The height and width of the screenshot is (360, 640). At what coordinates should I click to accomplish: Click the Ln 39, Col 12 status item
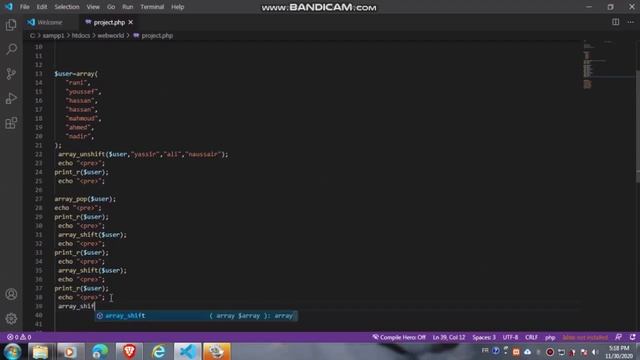tap(449, 337)
